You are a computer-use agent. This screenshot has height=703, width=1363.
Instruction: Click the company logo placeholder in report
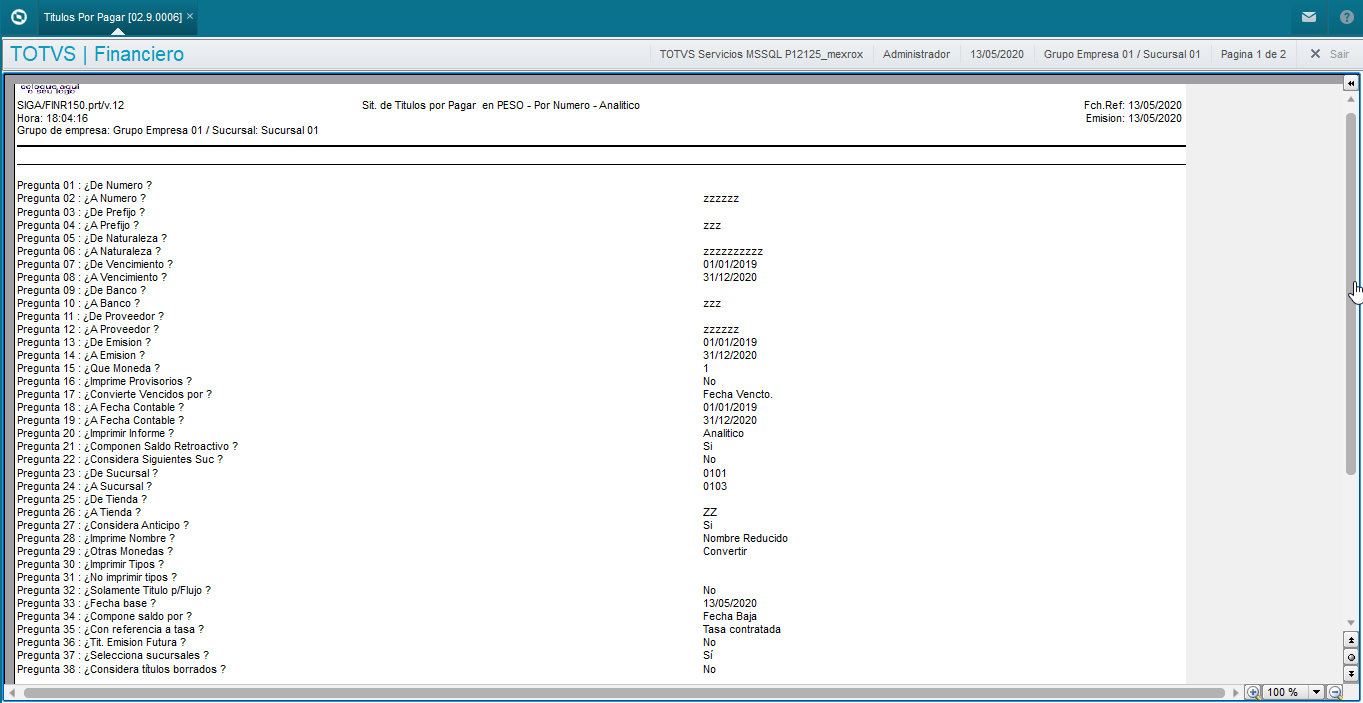(50, 89)
